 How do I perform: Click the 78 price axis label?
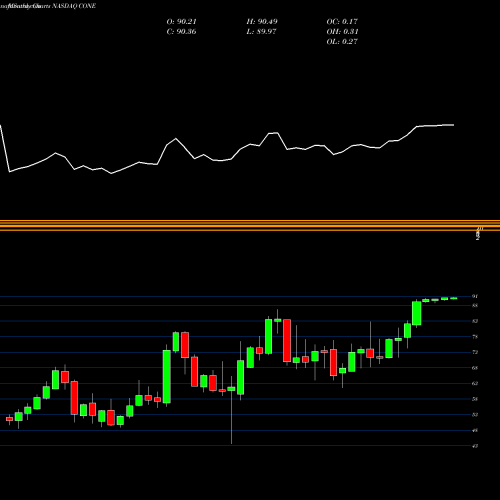click(x=475, y=337)
